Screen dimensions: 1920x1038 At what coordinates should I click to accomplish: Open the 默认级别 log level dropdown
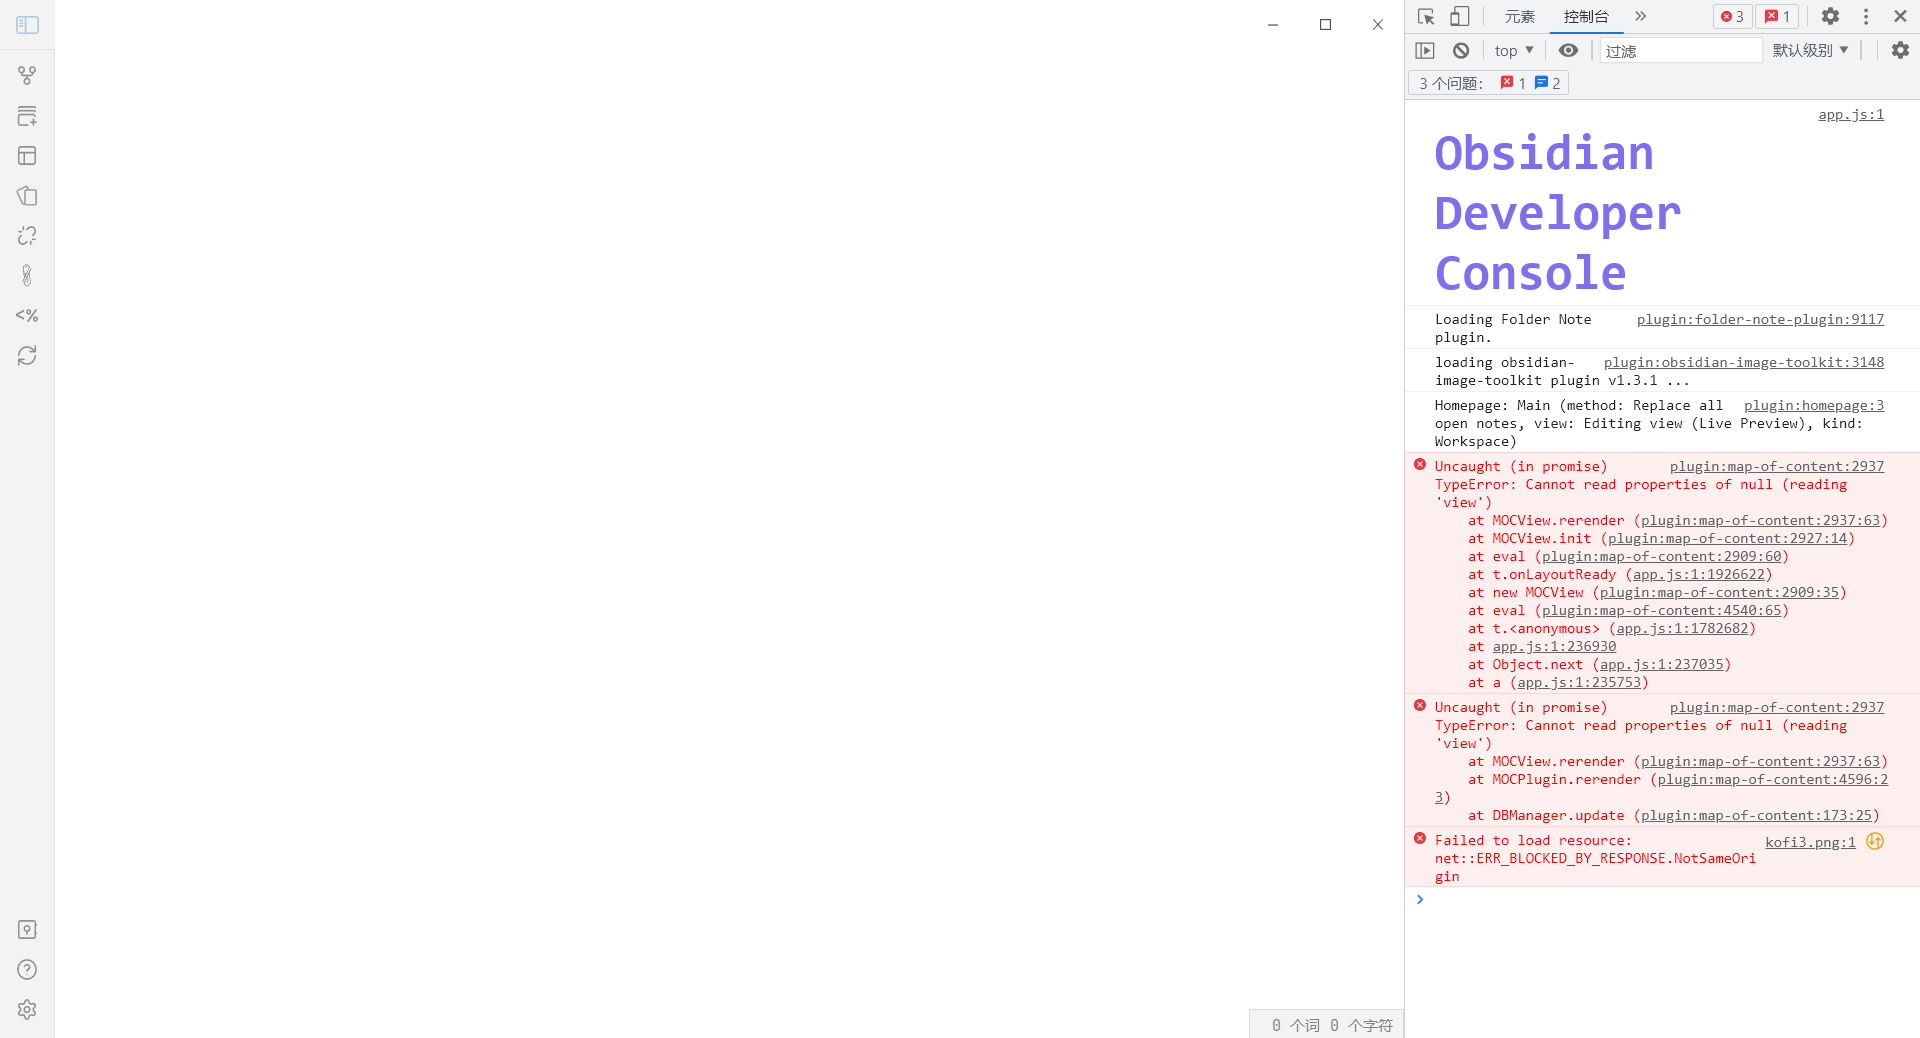tap(1808, 50)
